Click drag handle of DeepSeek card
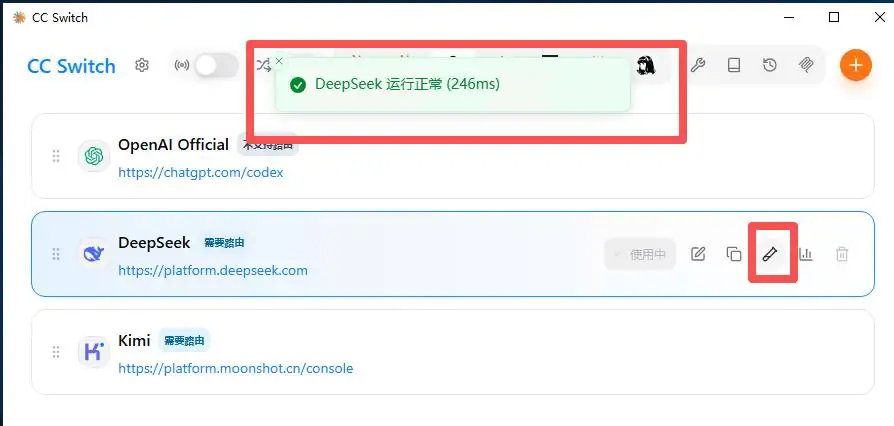Viewport: 894px width, 426px height. [56, 254]
